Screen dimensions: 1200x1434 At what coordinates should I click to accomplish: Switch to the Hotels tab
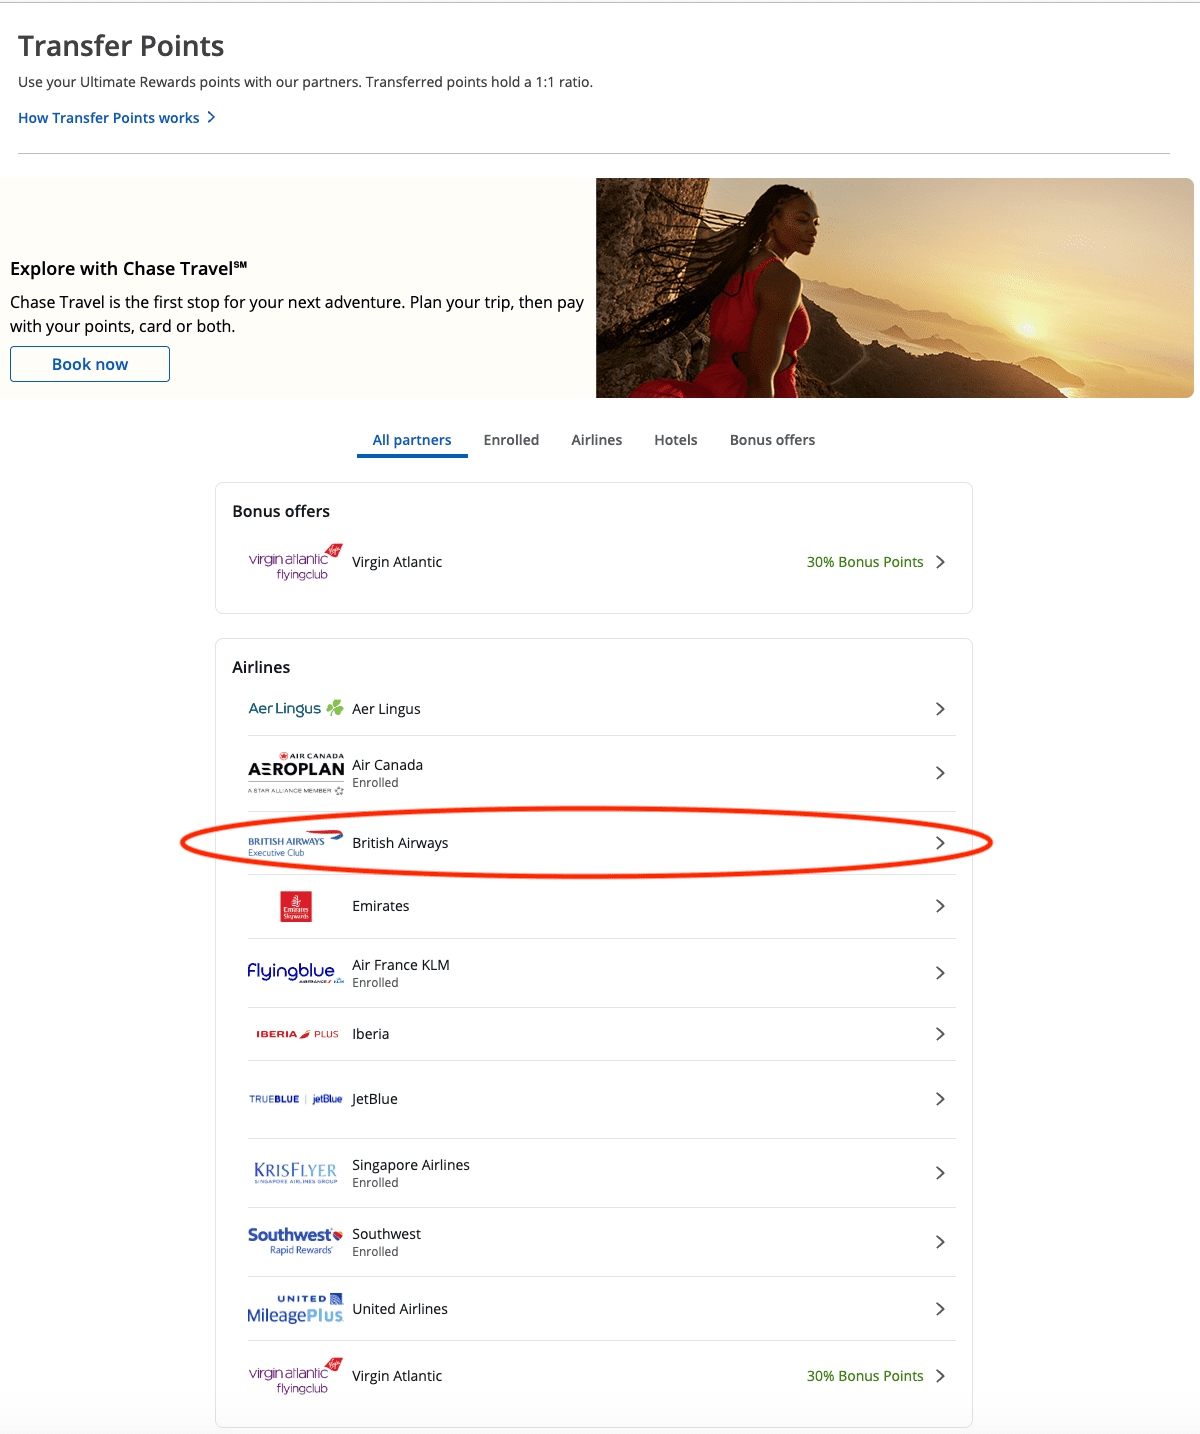coord(676,440)
